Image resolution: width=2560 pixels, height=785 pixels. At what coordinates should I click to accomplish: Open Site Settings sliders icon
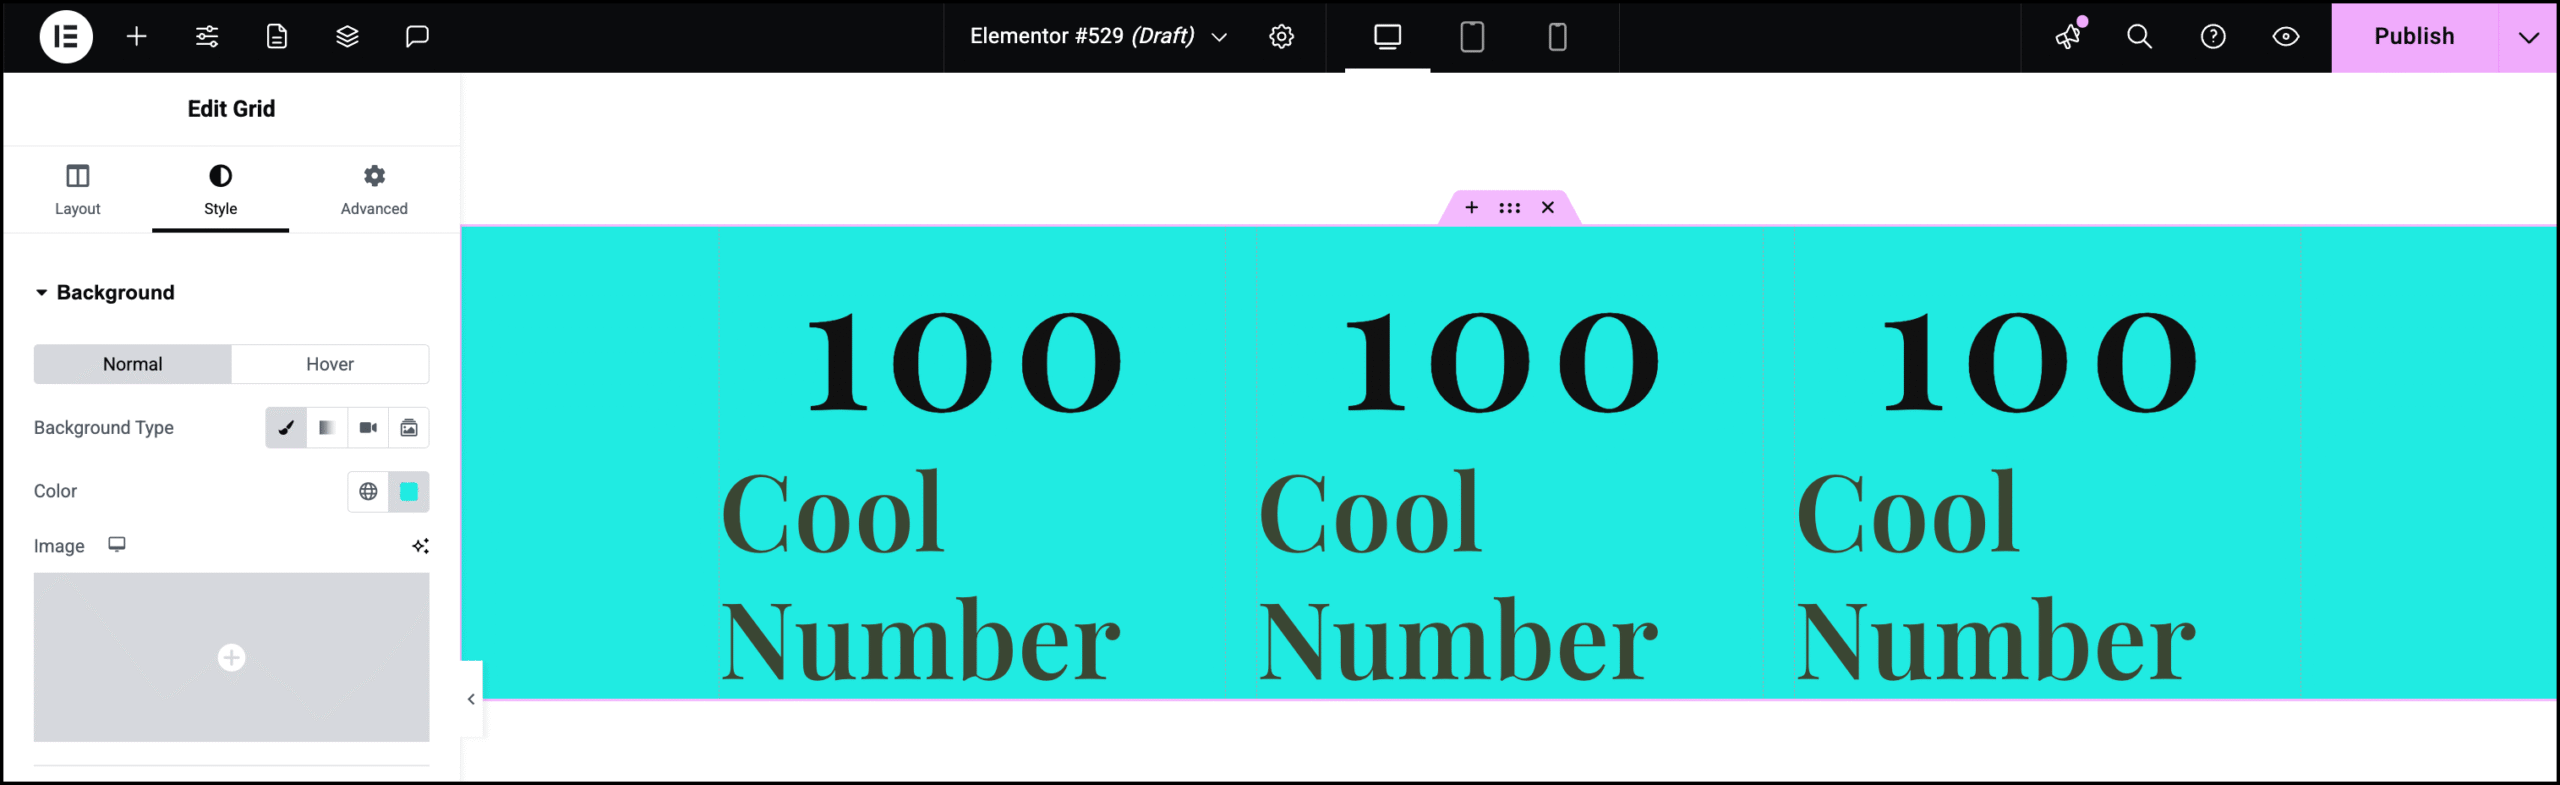(207, 37)
